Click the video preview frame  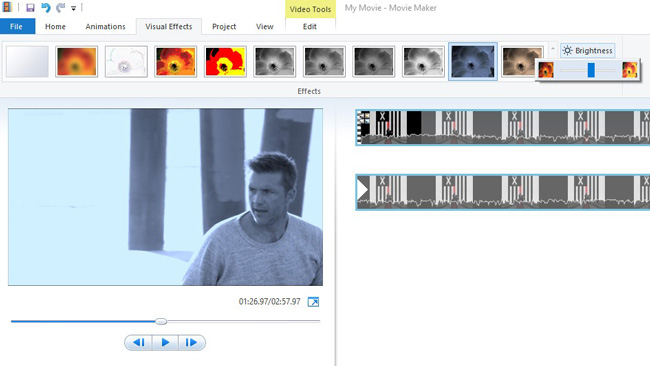[x=165, y=197]
